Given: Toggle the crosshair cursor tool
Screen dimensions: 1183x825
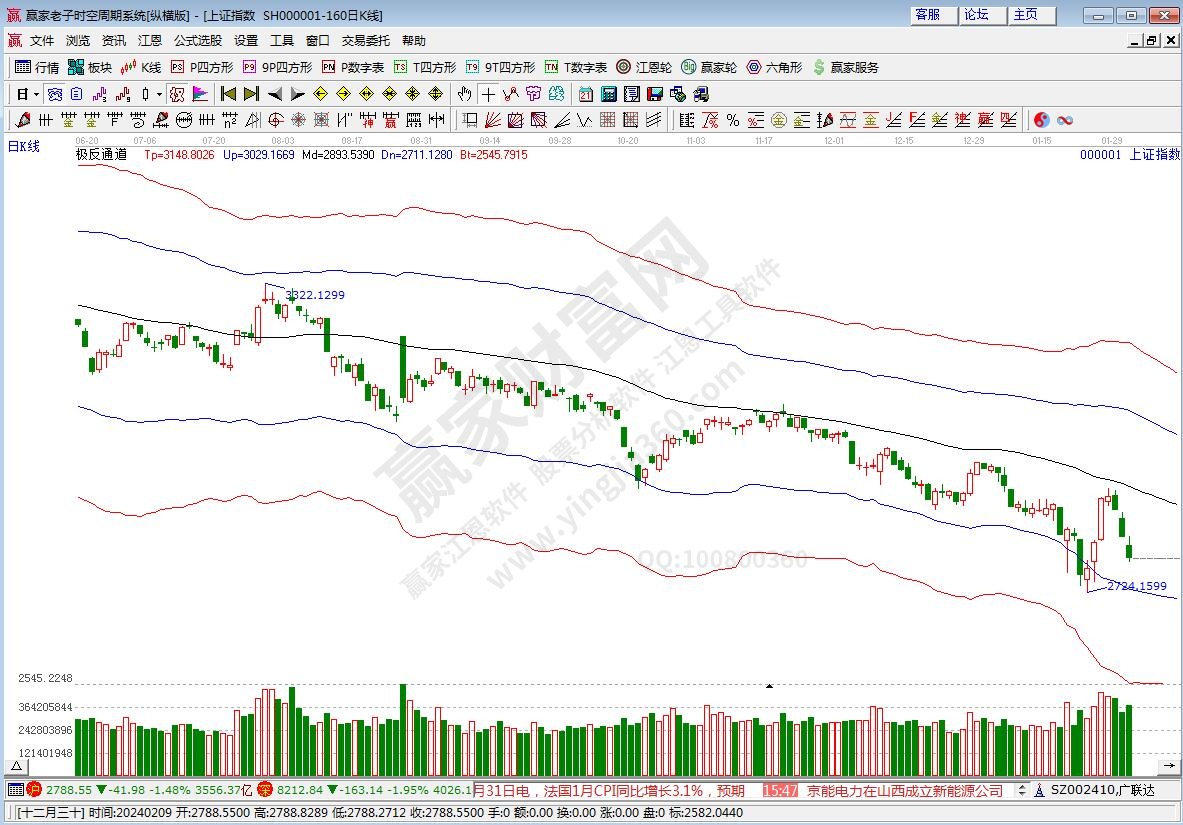Looking at the screenshot, I should point(487,94).
